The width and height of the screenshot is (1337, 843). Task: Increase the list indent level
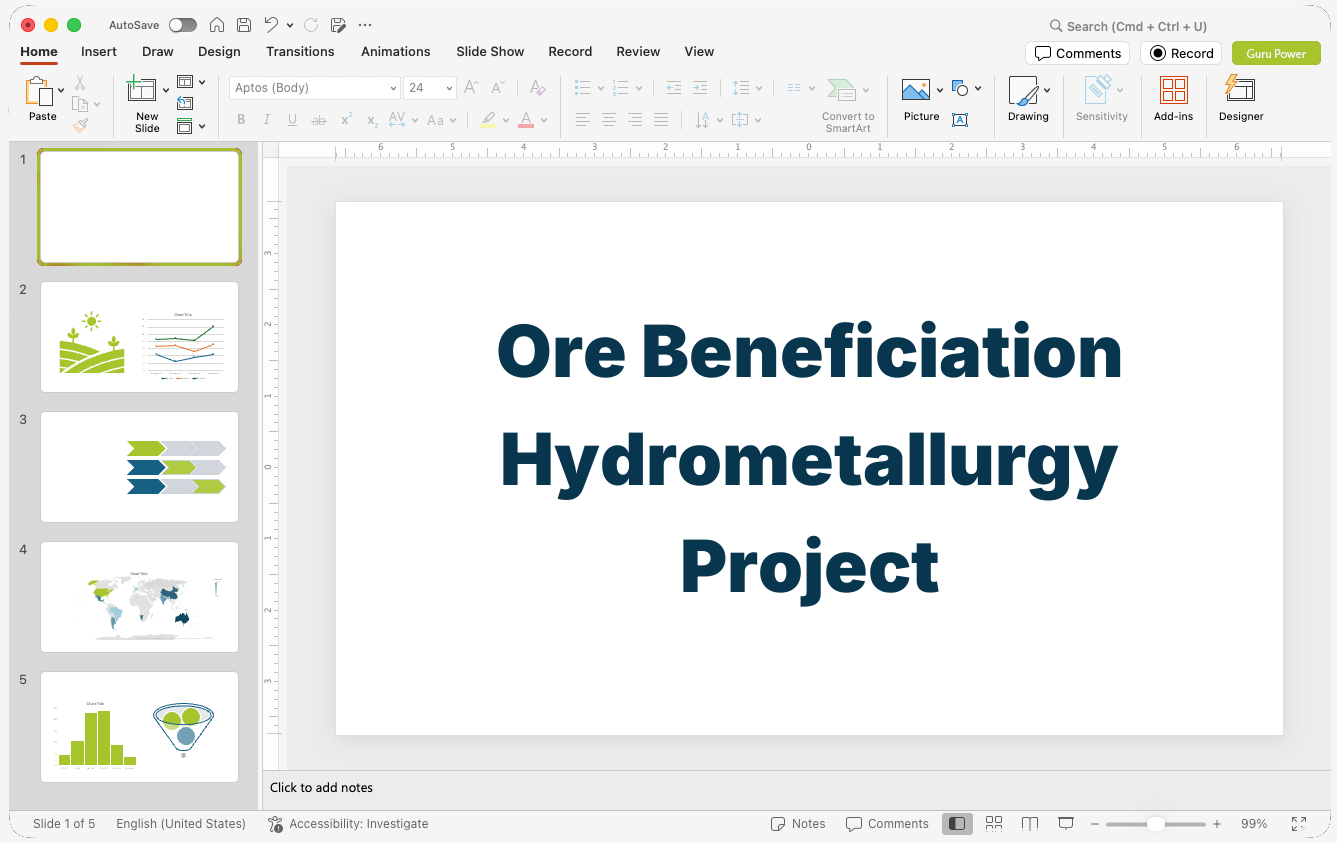tap(700, 88)
